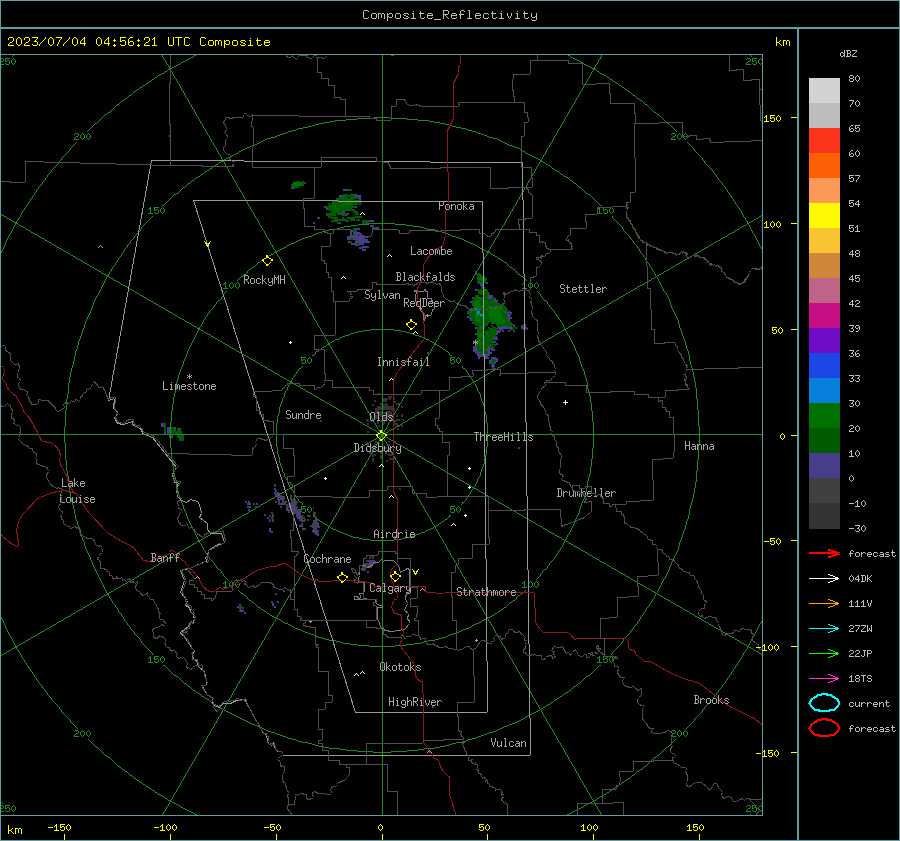Click the yellow radar-center diamond above Didsbury
Viewport: 900px width, 841px height.
(381, 435)
